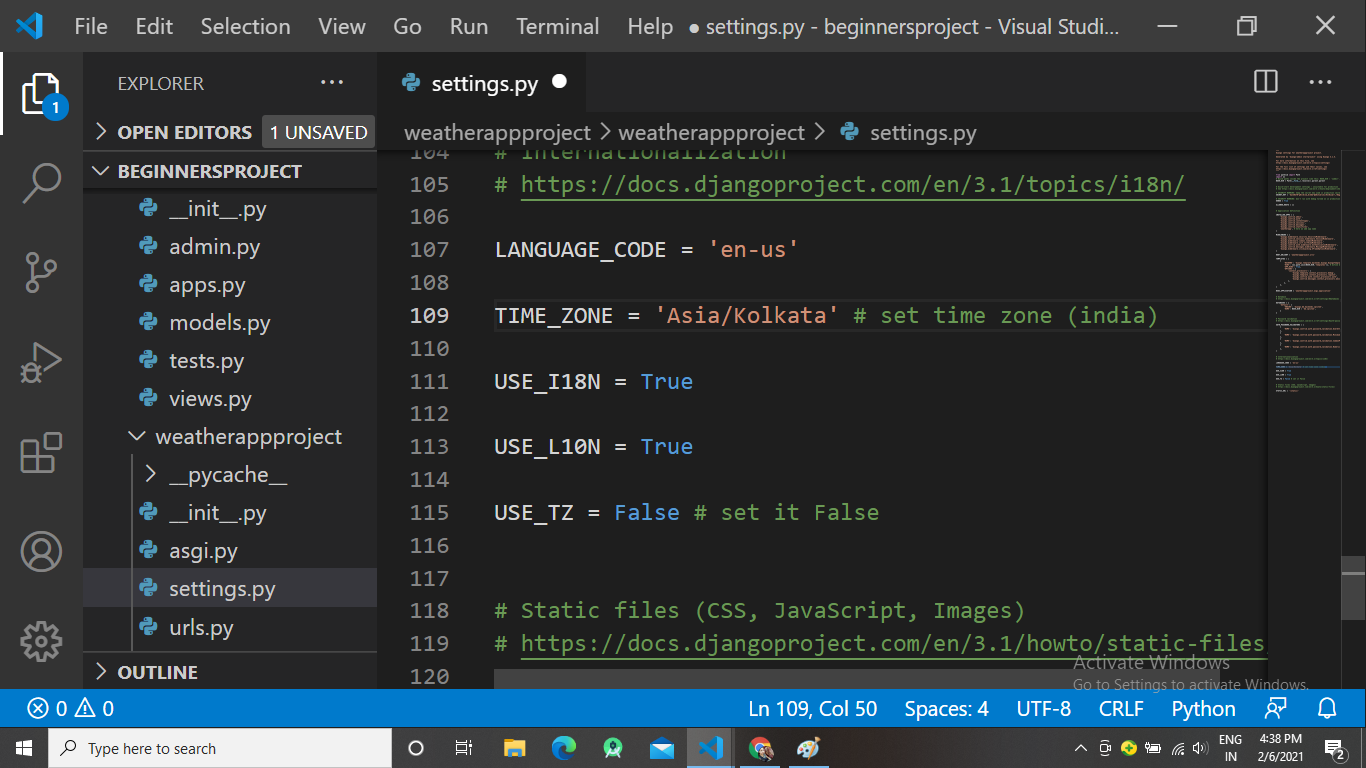Open the Terminal menu
Image resolution: width=1366 pixels, height=768 pixels.
[x=557, y=26]
